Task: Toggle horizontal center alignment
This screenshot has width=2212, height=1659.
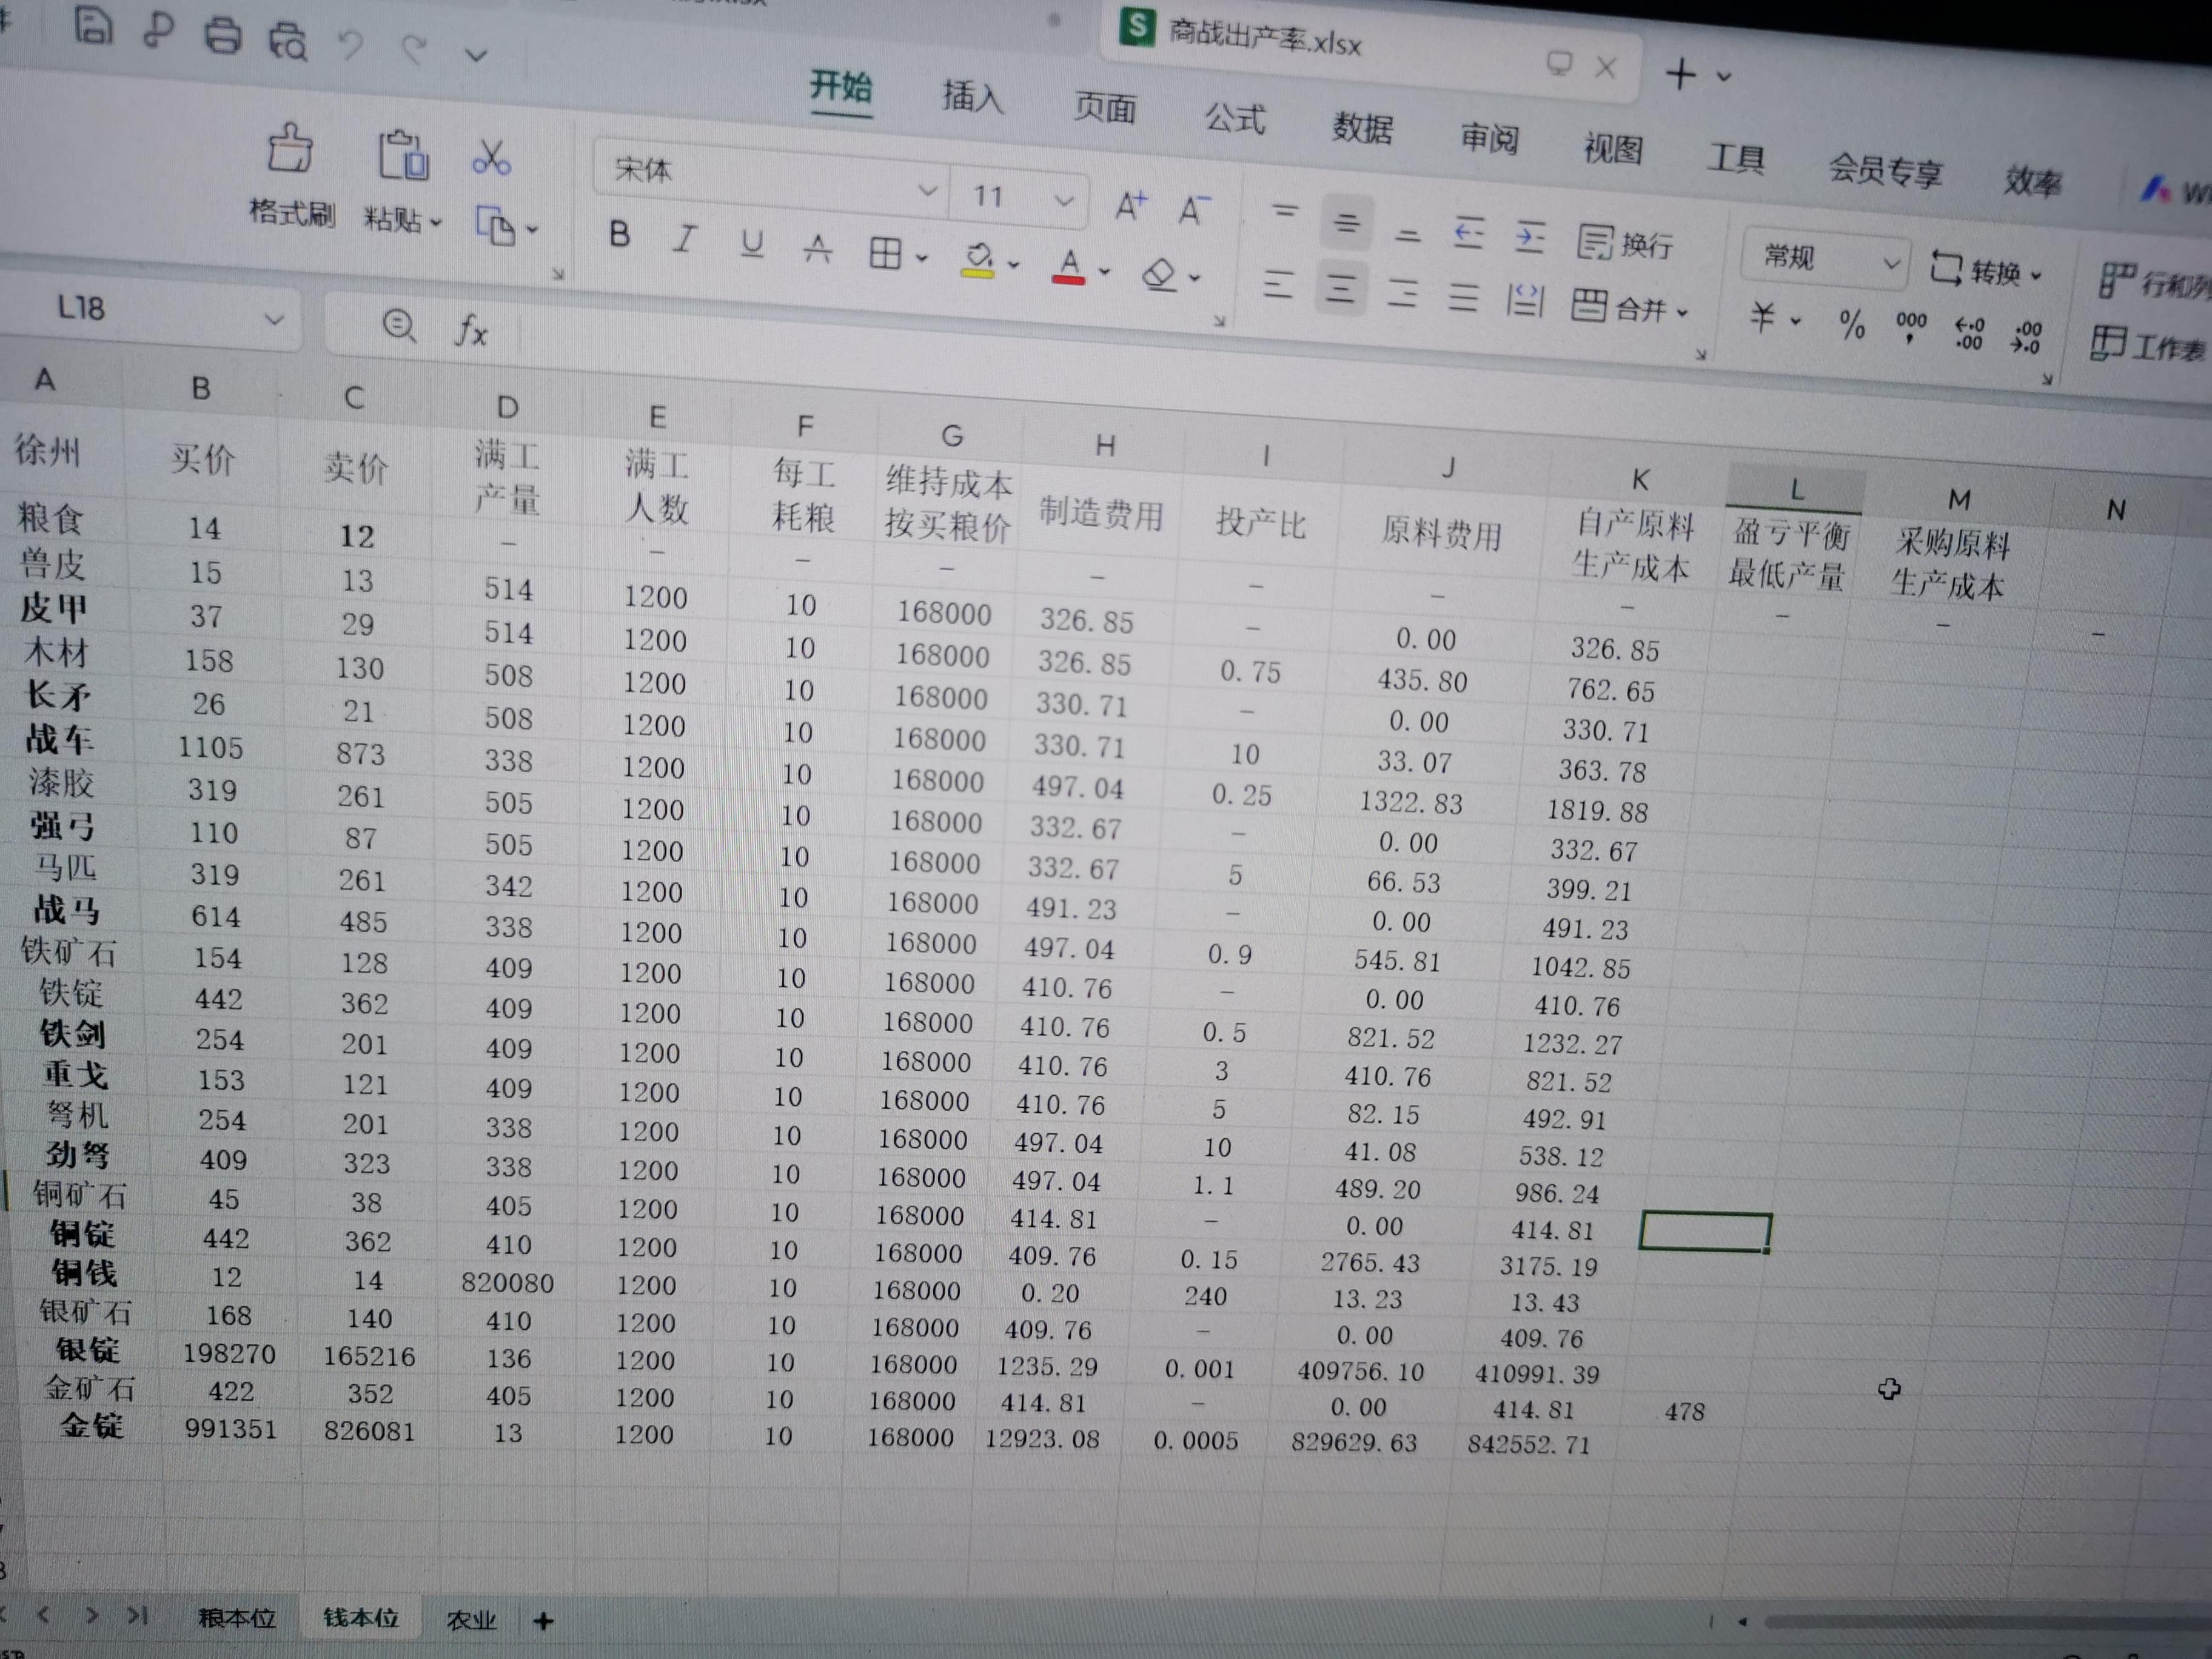Action: 1340,289
